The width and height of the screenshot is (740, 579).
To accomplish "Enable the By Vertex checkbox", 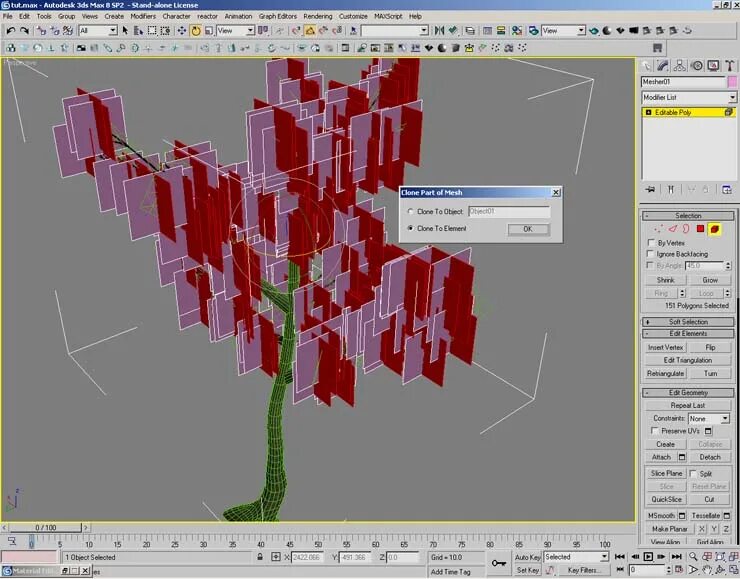I will pyautogui.click(x=651, y=243).
